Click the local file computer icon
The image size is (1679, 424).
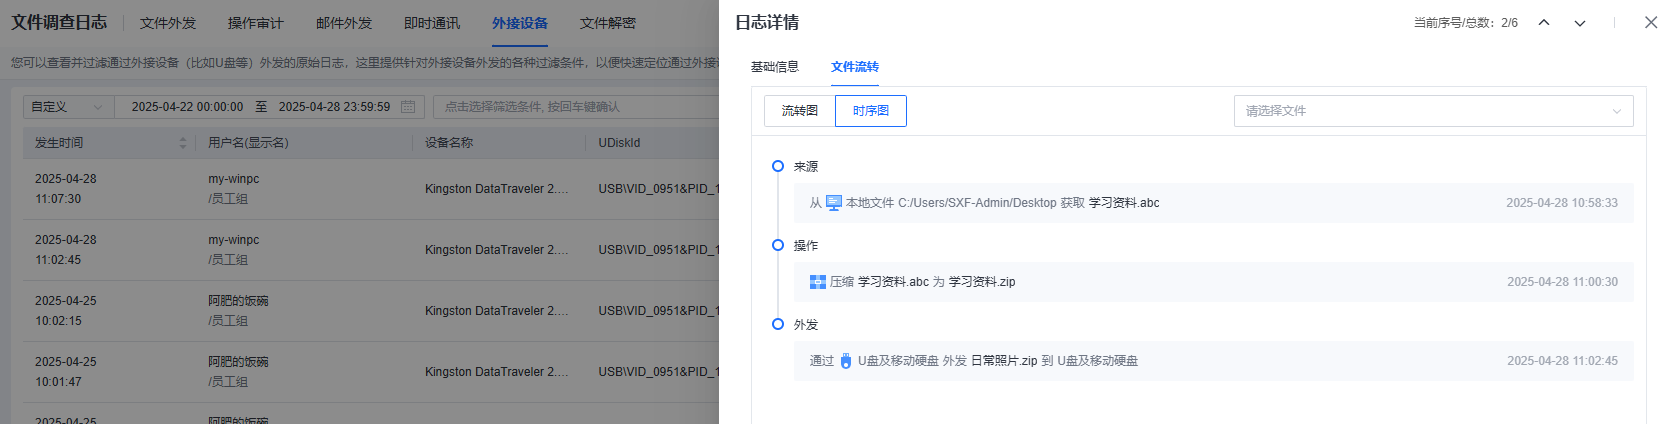(834, 203)
